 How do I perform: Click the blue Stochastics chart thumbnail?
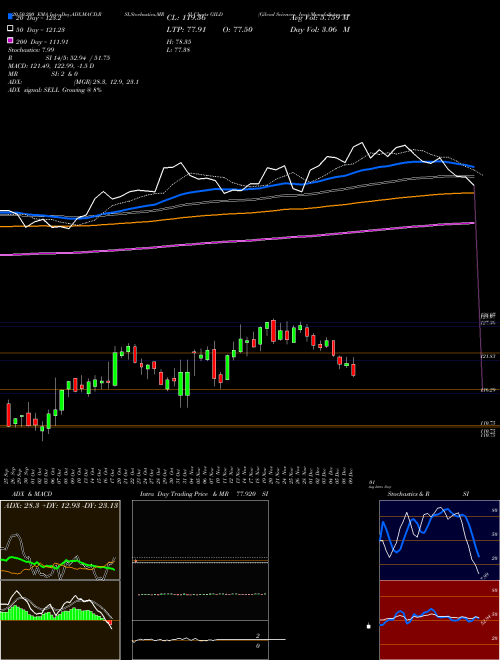point(439,540)
